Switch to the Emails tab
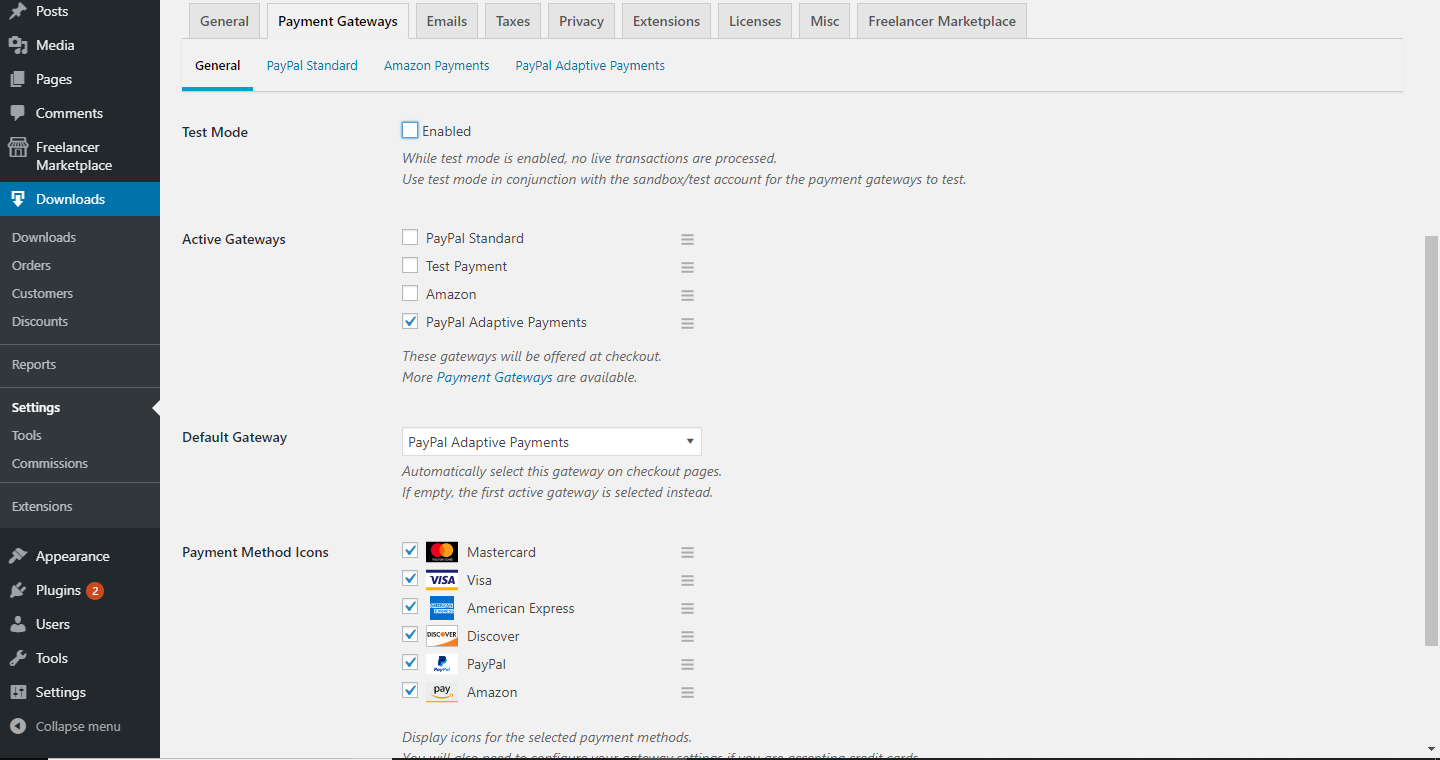The height and width of the screenshot is (760, 1440). (447, 21)
